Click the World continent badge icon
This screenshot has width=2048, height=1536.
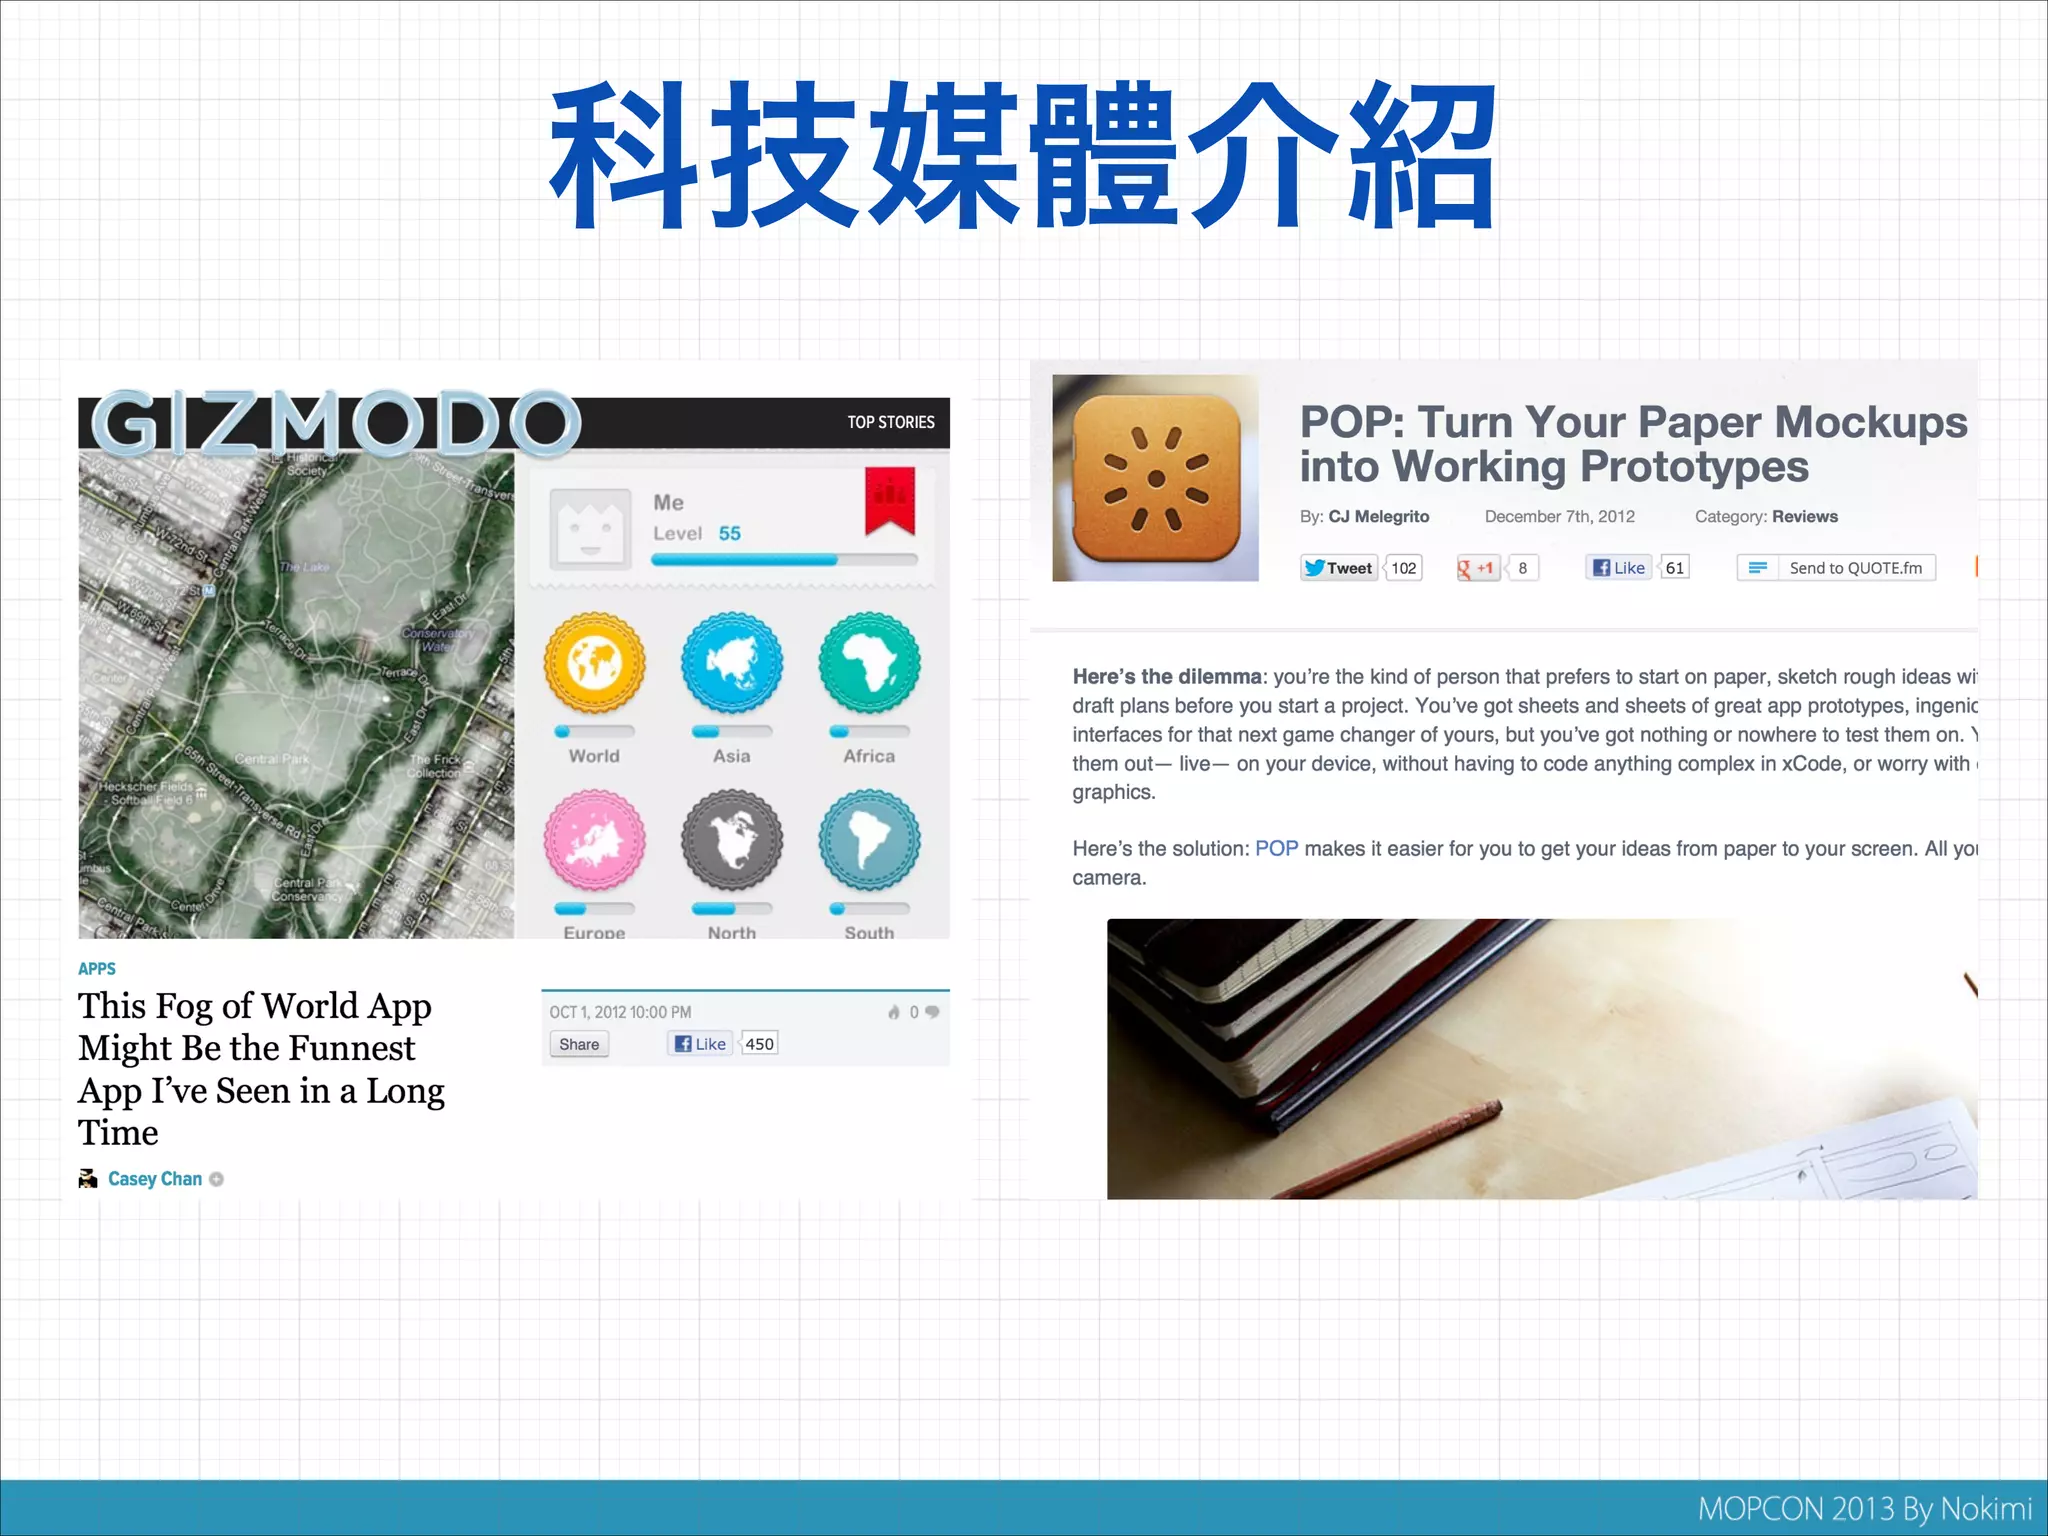(x=594, y=662)
